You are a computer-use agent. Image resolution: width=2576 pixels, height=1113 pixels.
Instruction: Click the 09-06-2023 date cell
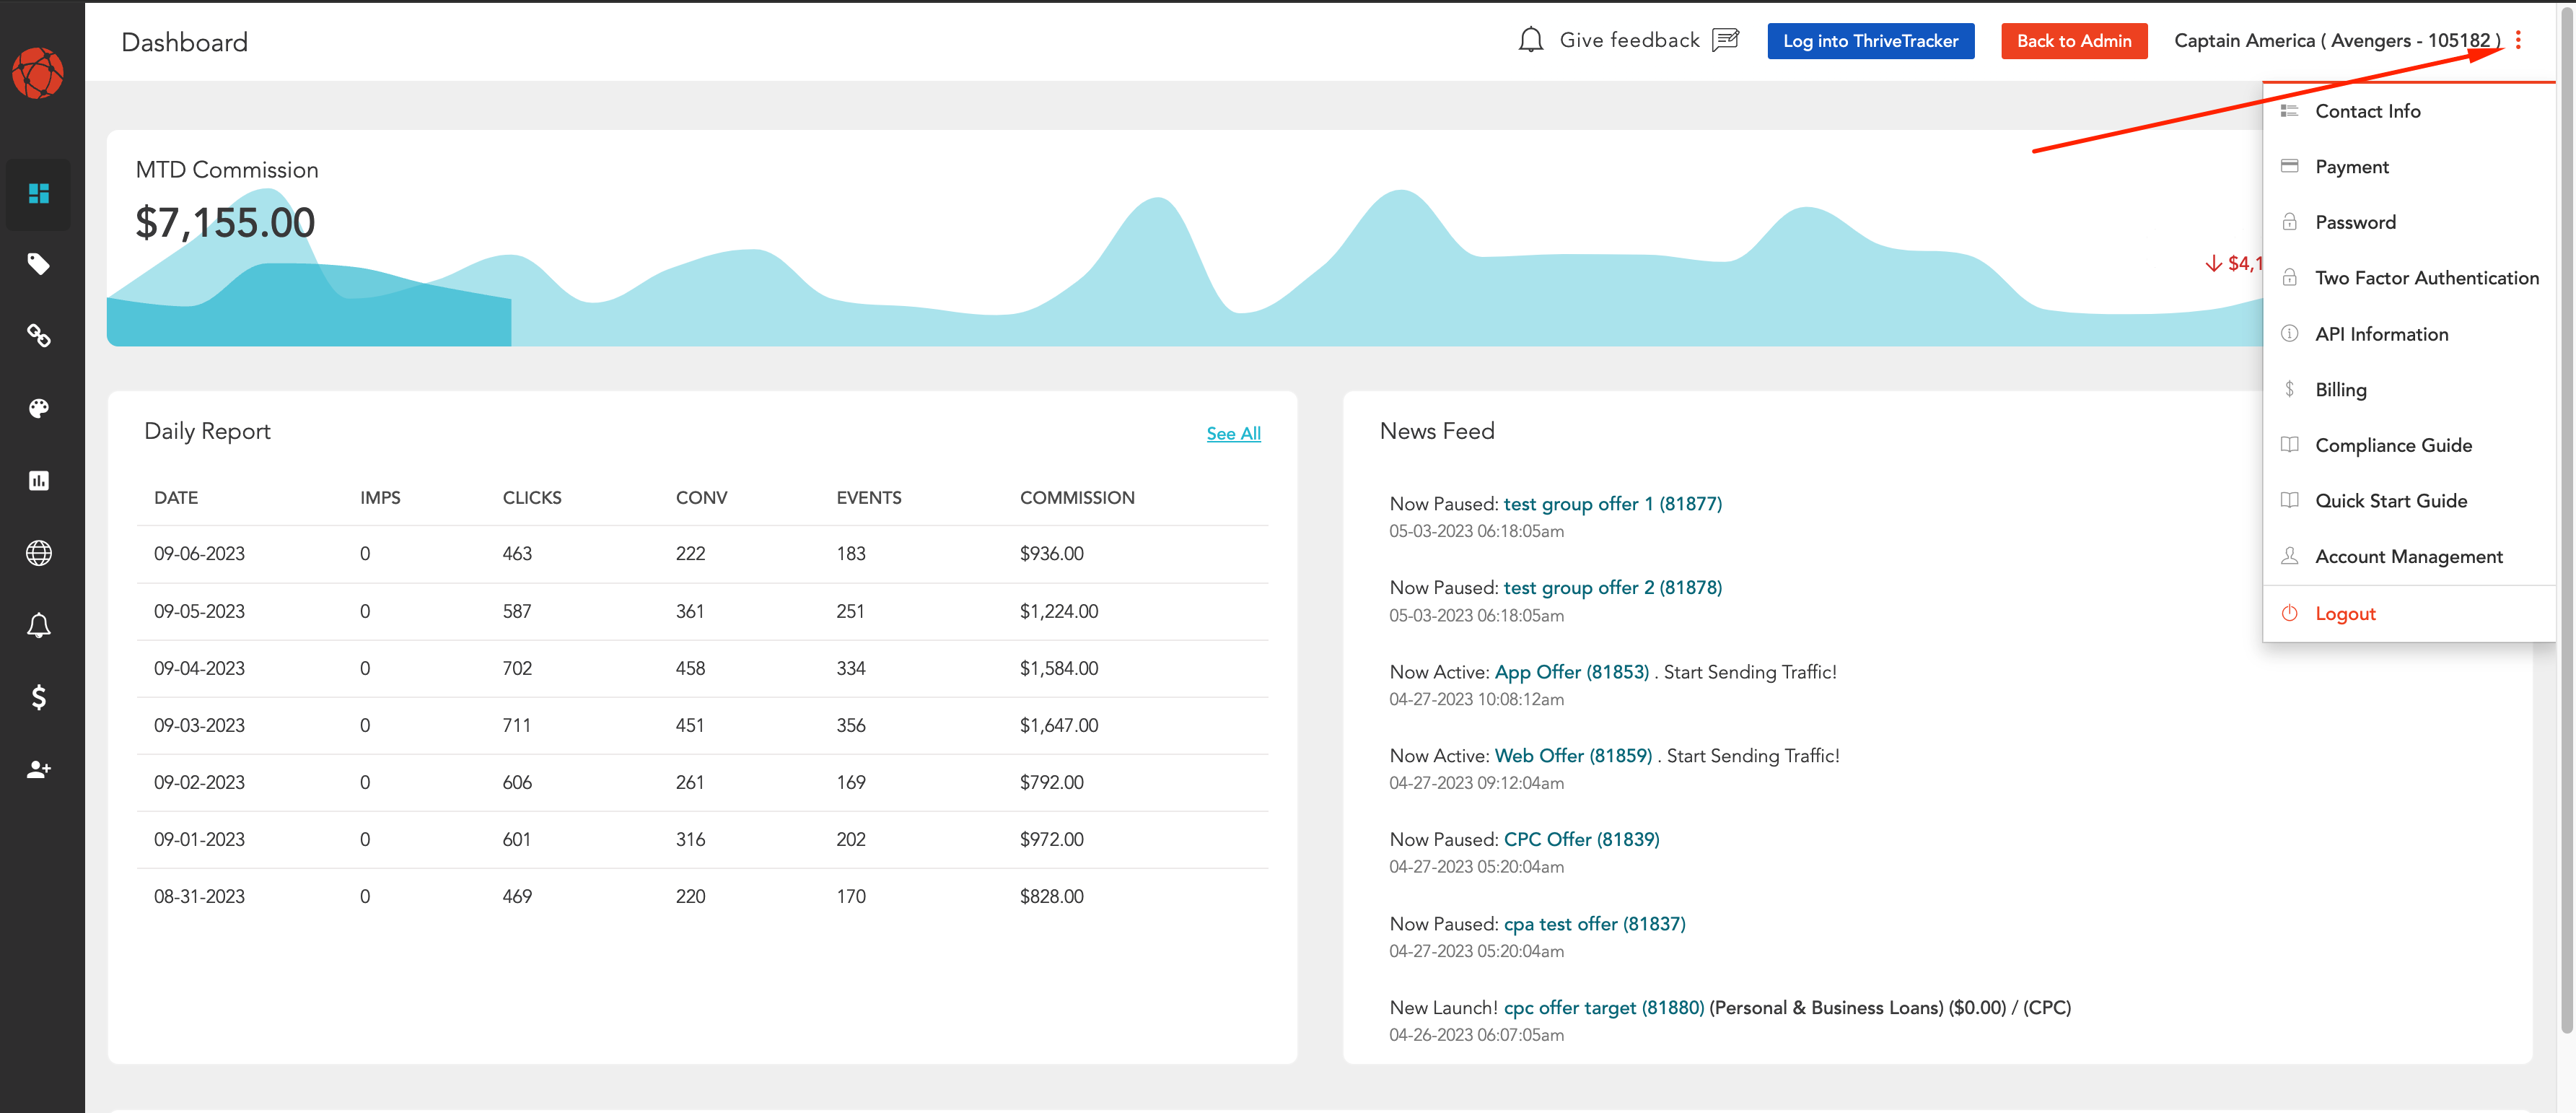[x=199, y=554]
